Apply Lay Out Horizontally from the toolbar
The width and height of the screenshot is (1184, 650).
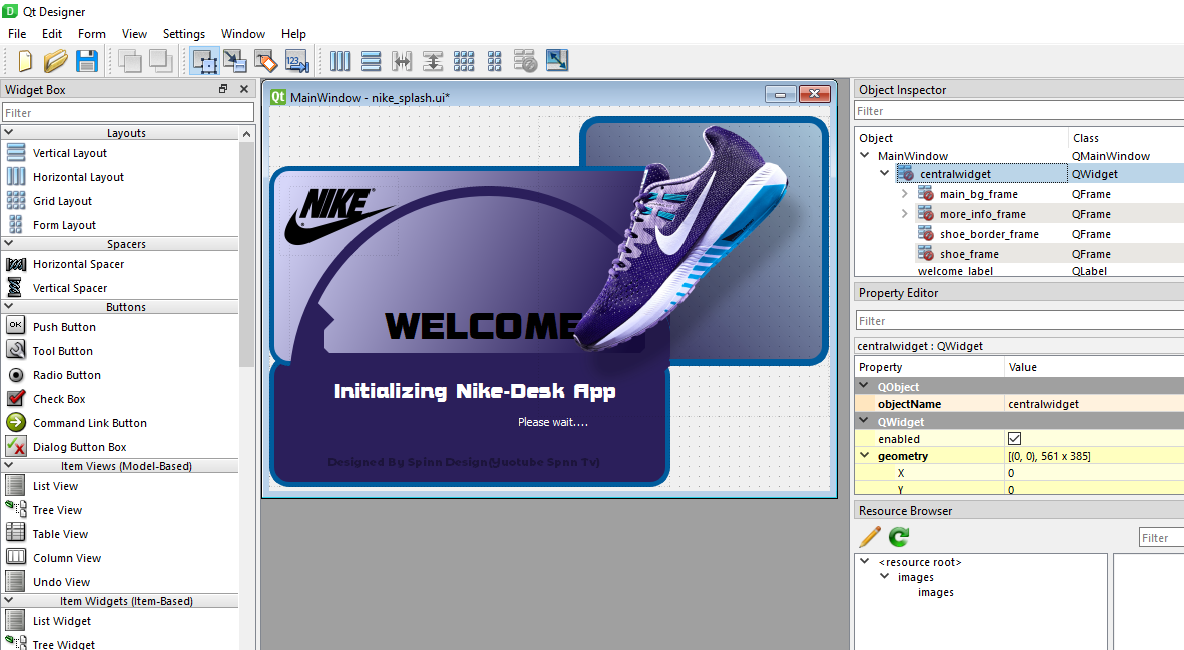340,61
